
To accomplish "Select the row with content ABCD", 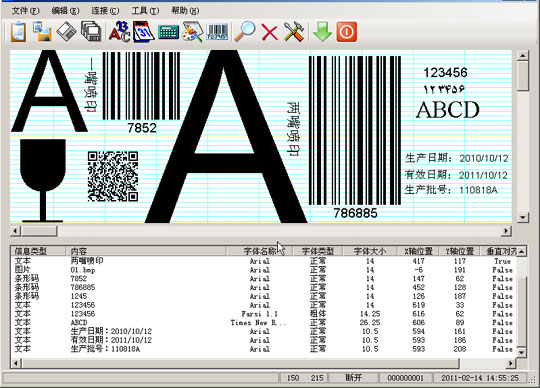I will tap(263, 323).
